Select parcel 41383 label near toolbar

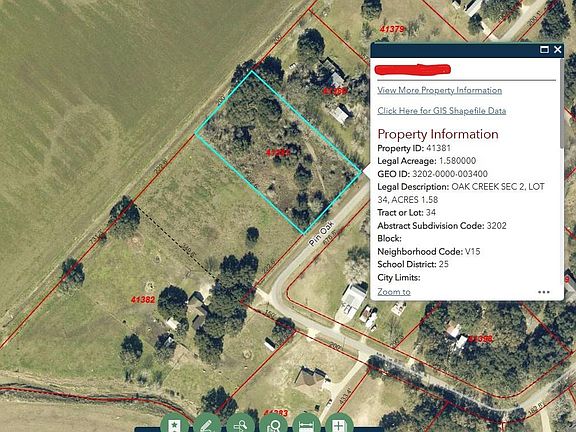click(x=276, y=413)
